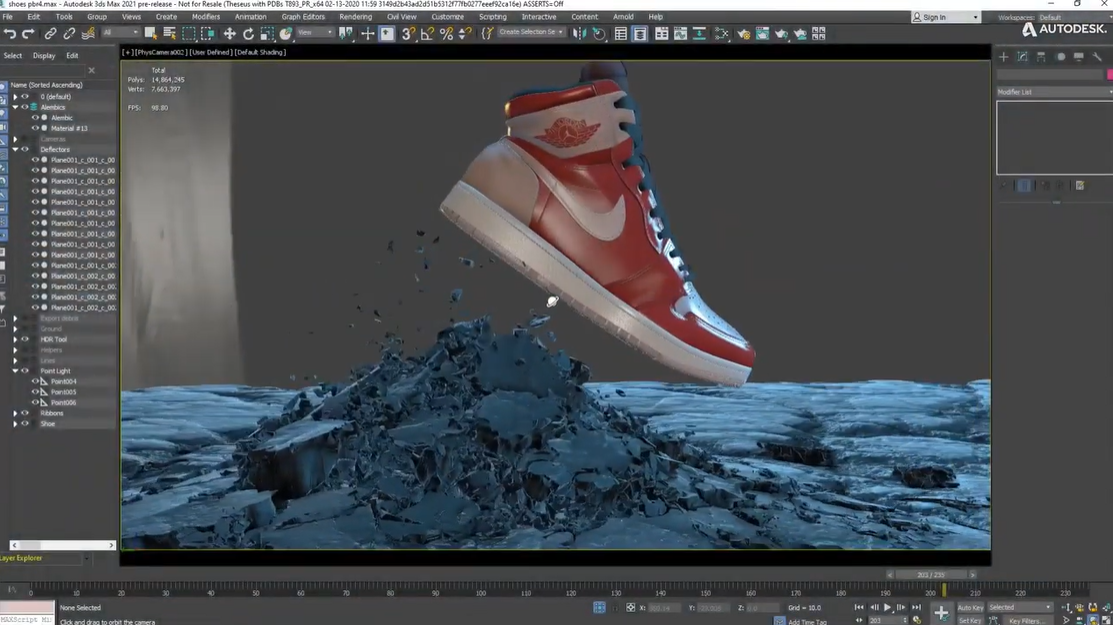Click the Sign In button
This screenshot has width=1113, height=625.
(x=945, y=17)
